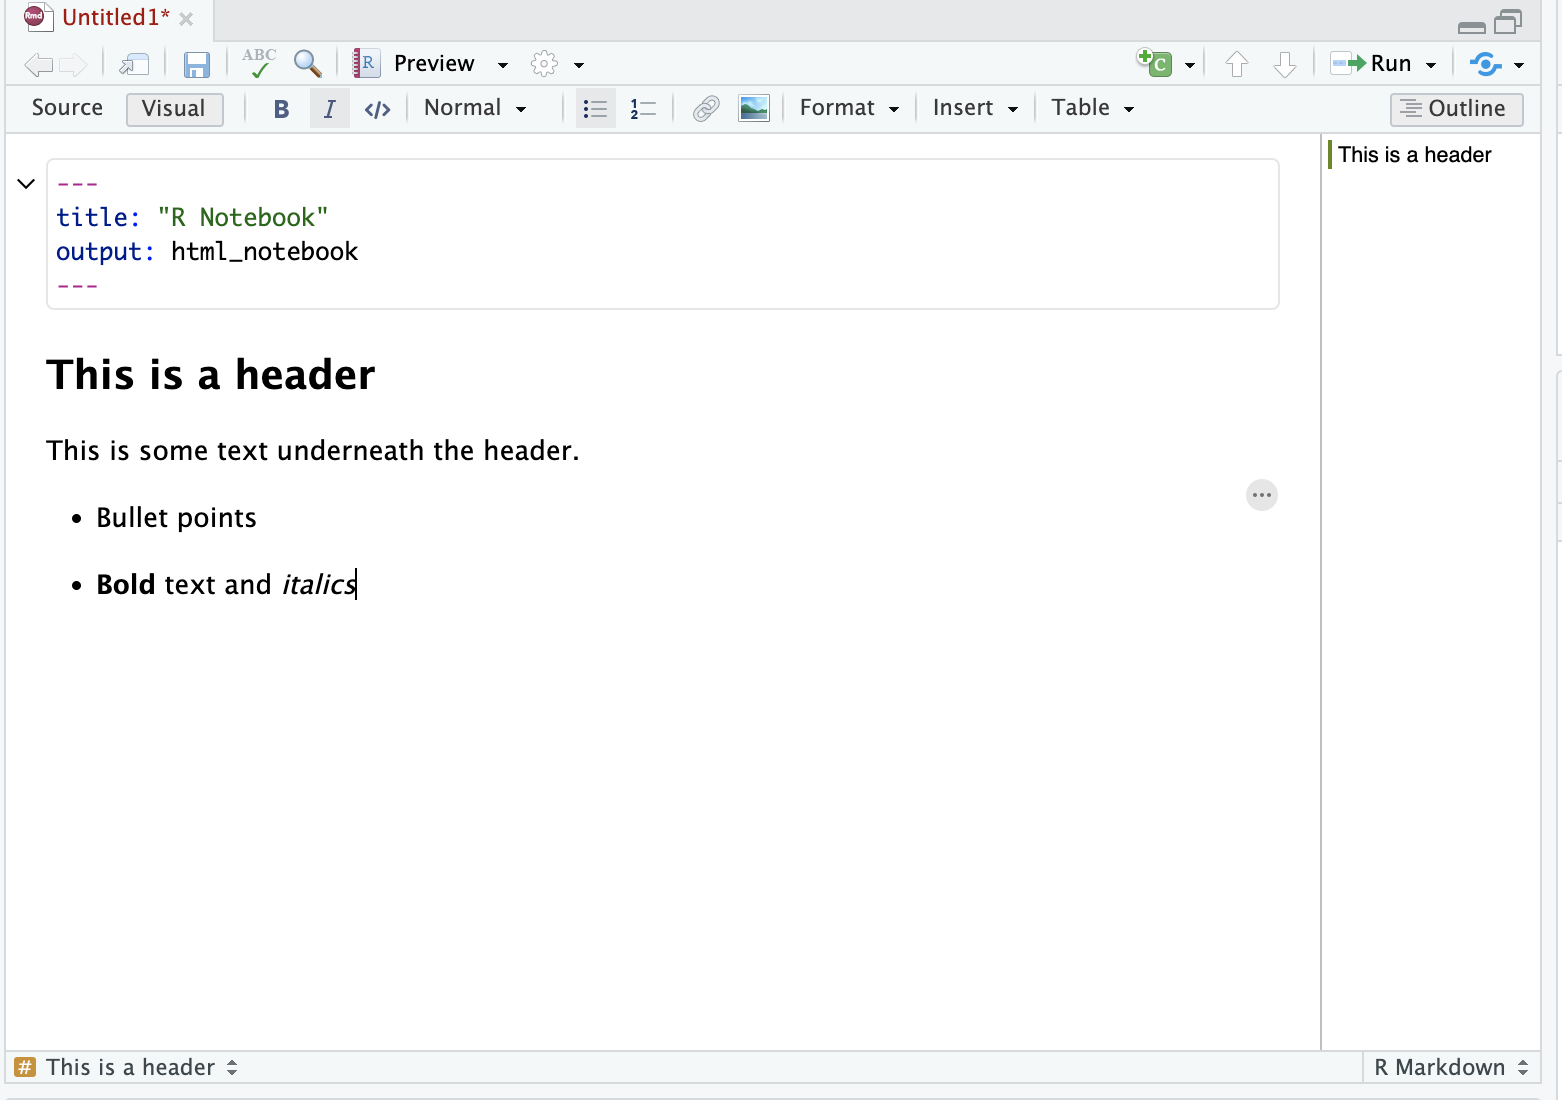Viewport: 1562px width, 1100px height.
Task: Apply inline code formatting icon
Action: pos(377,109)
